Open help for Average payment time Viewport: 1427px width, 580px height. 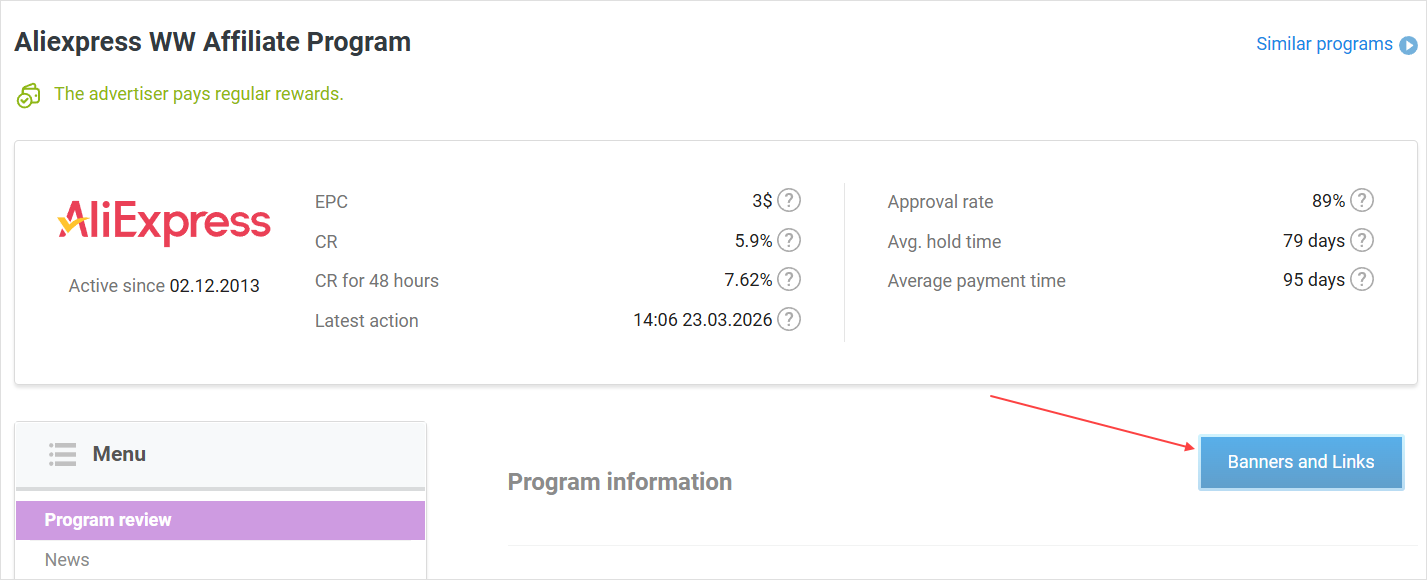pos(1361,280)
